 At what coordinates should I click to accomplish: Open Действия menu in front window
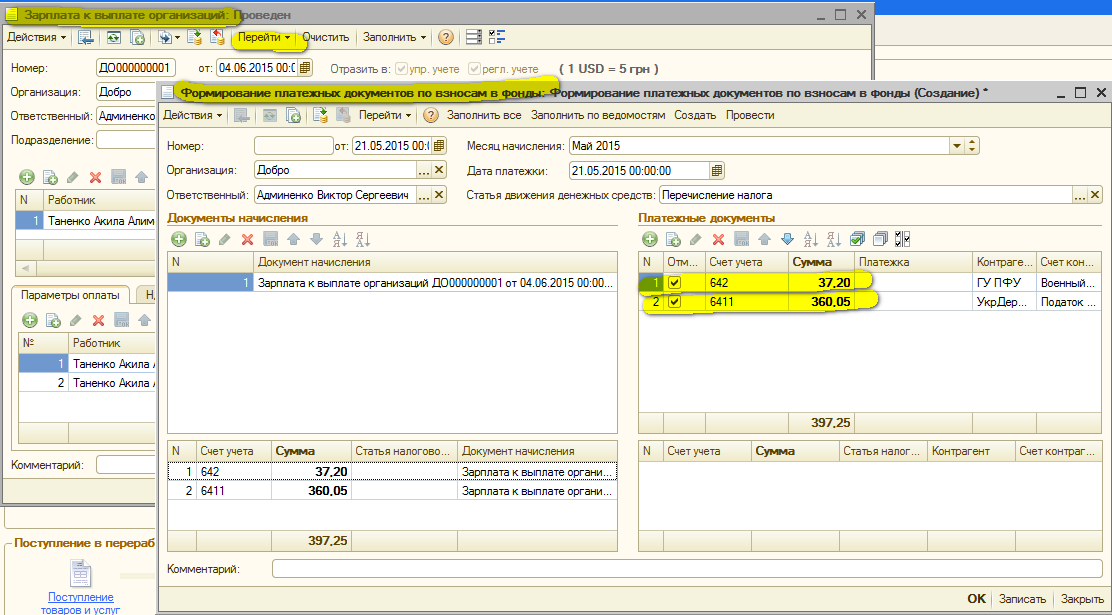(193, 115)
